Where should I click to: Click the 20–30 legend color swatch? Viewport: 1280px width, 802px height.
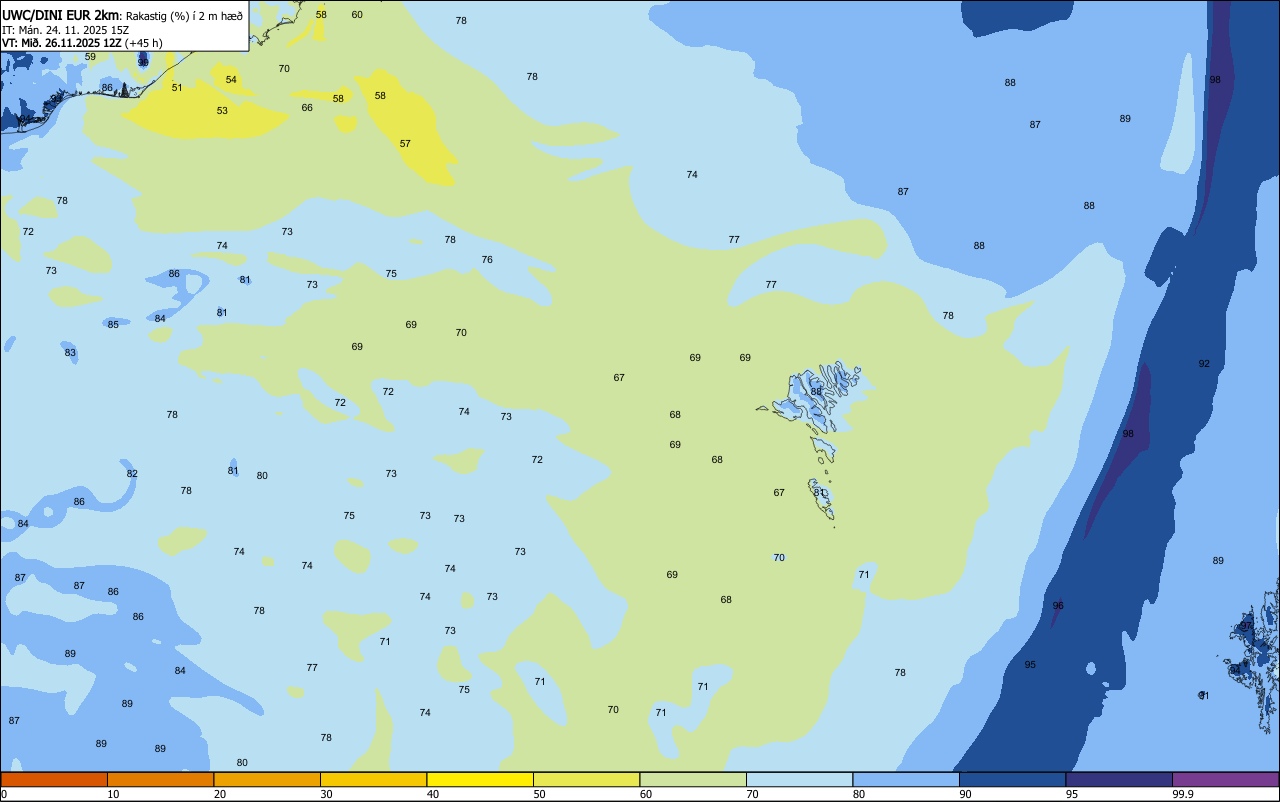pyautogui.click(x=267, y=779)
